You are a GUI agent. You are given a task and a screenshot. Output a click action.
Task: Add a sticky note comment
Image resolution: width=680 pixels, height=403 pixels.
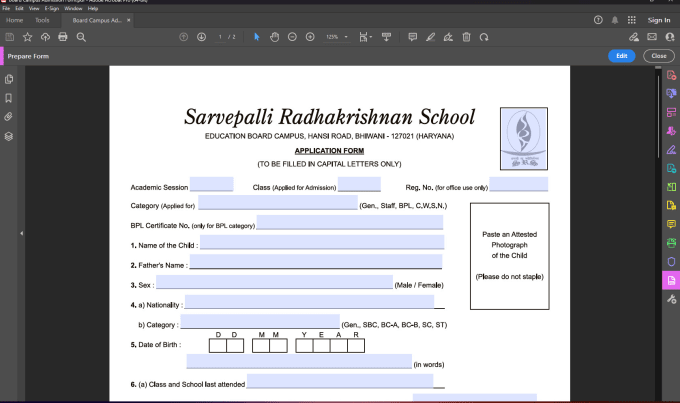point(412,37)
